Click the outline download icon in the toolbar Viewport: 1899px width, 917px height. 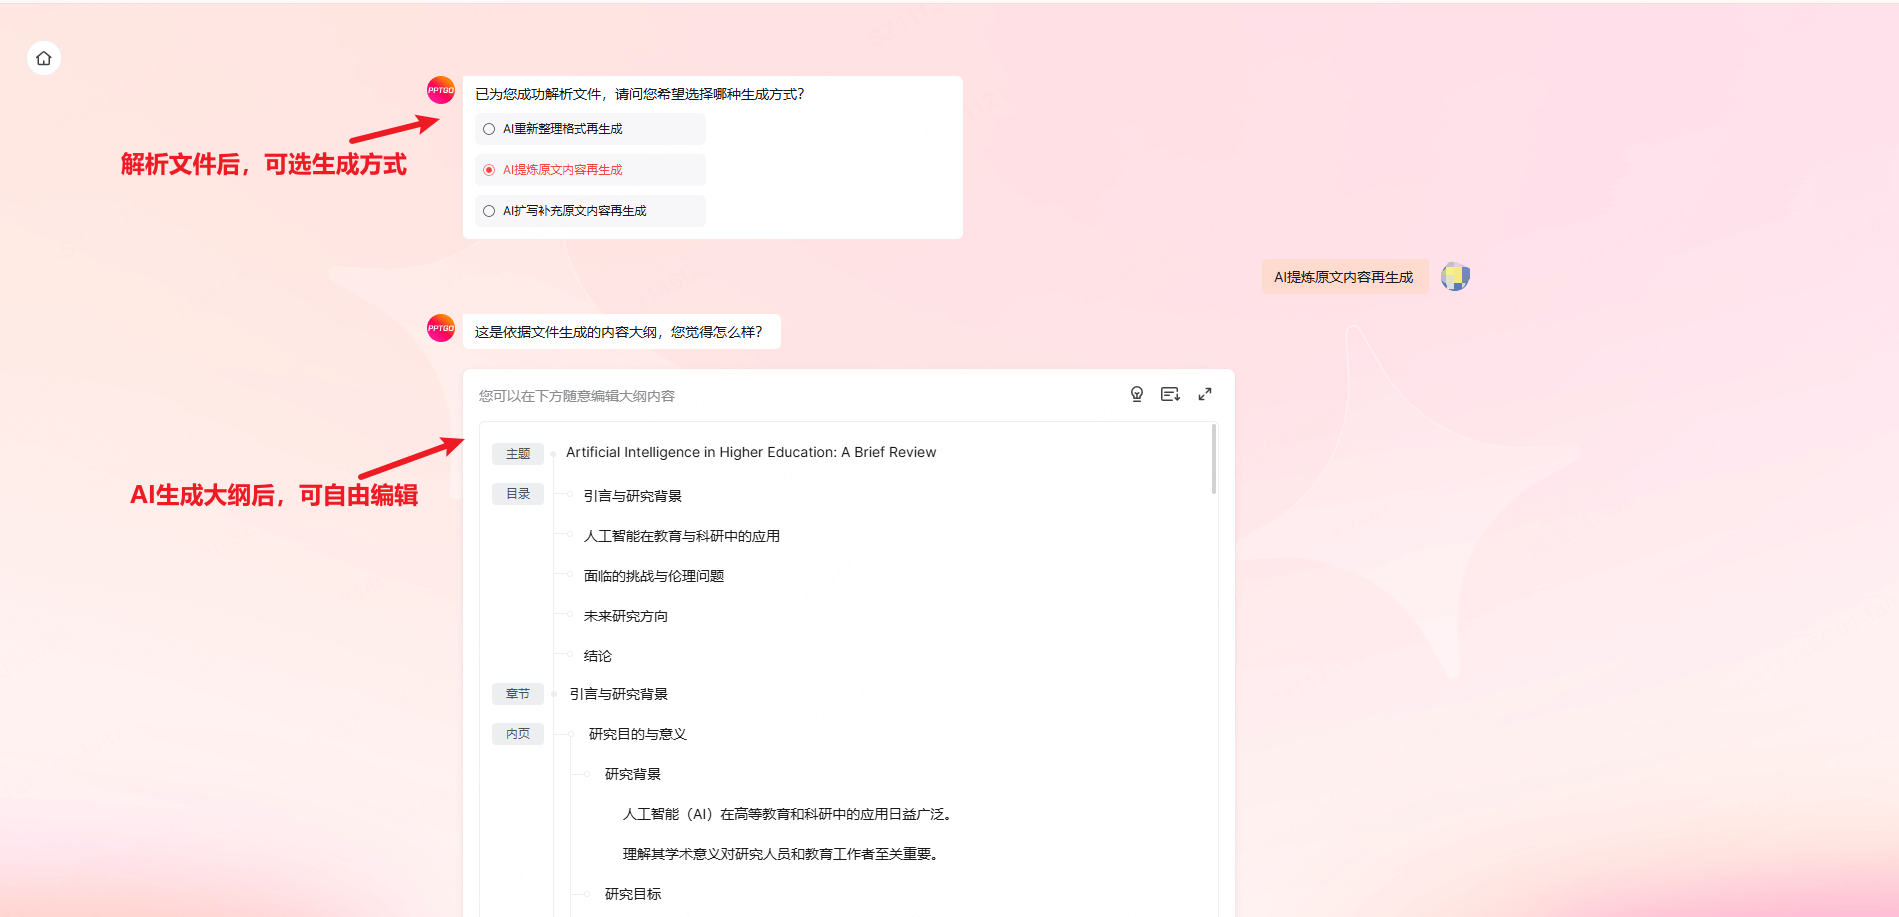tap(1170, 394)
